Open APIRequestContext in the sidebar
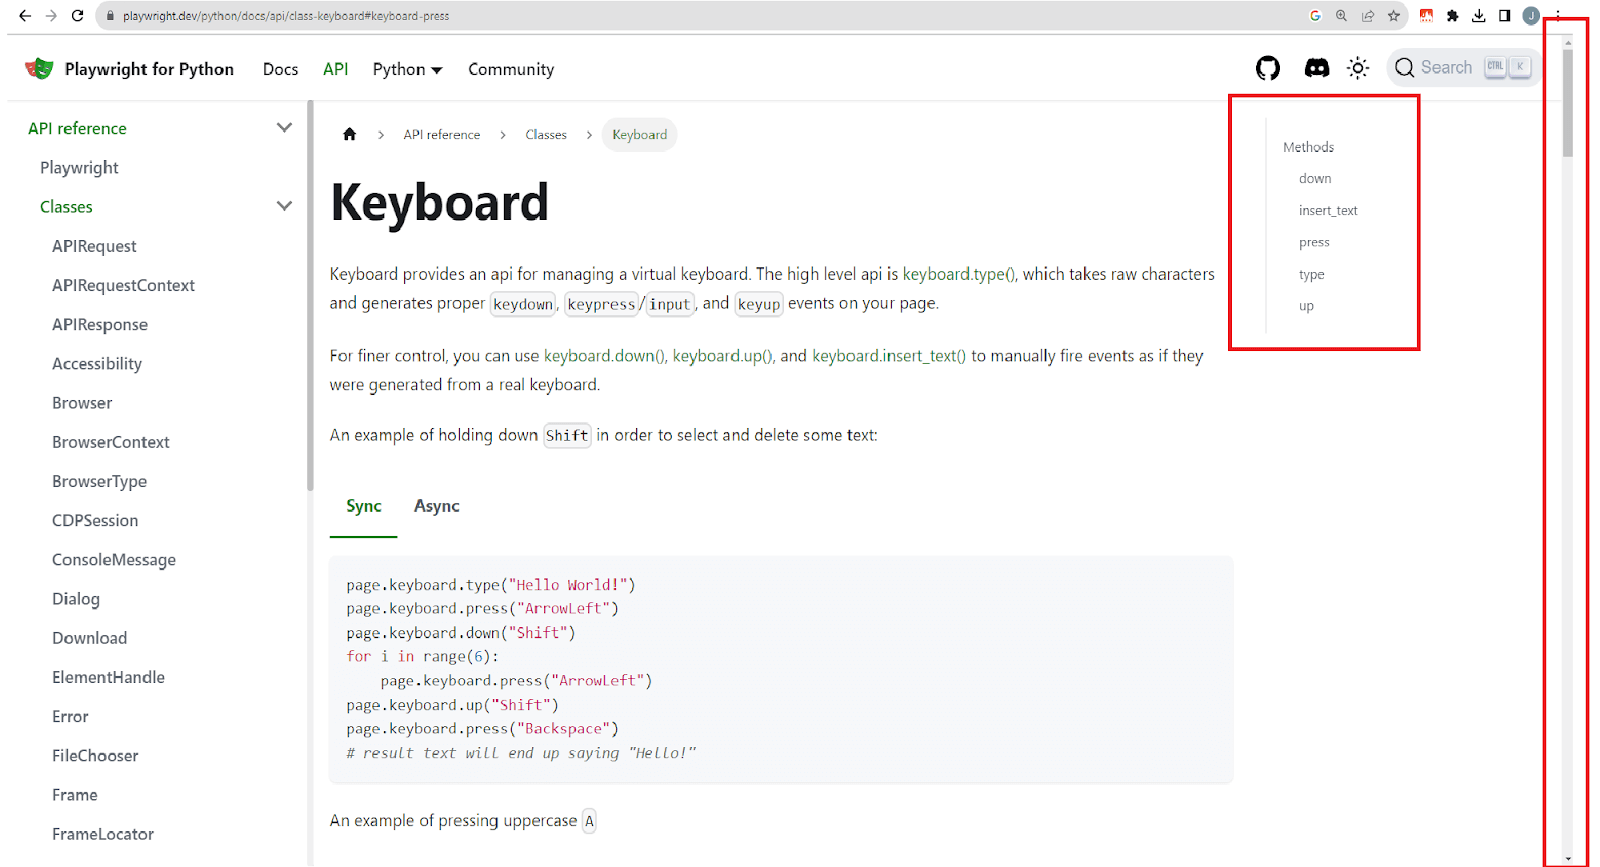The height and width of the screenshot is (867, 1600). tap(123, 285)
